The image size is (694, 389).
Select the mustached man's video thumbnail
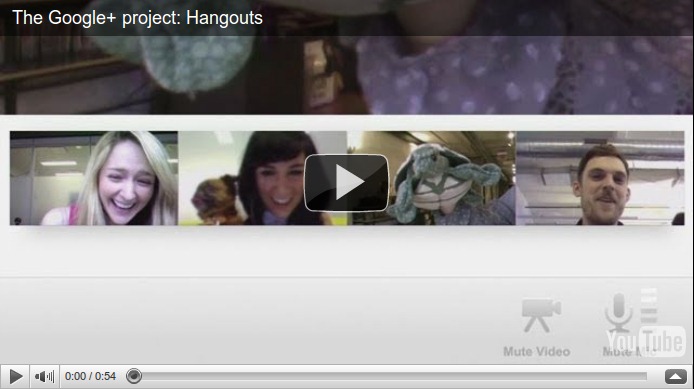tap(600, 178)
